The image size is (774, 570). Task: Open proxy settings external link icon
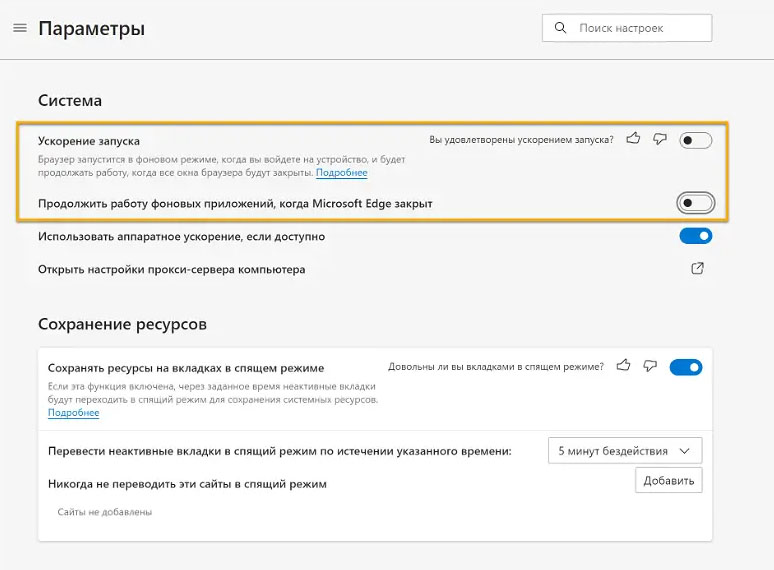697,268
